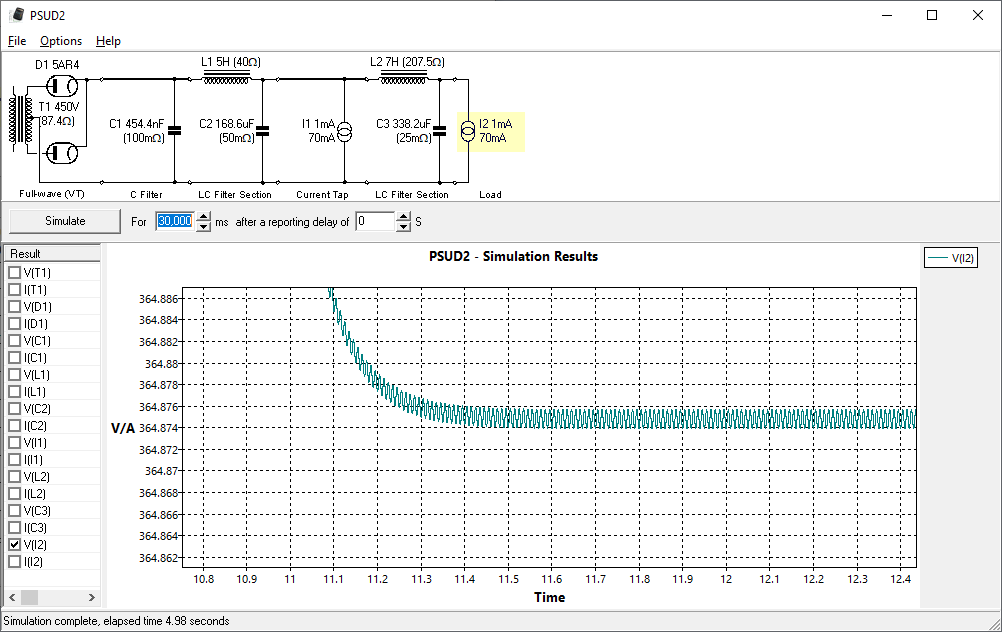Viewport: 1002px width, 632px height.
Task: Click the Full-wave (VT) section label
Action: click(x=52, y=194)
